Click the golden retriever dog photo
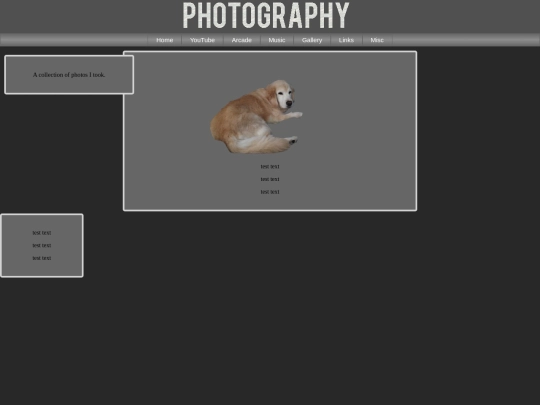The width and height of the screenshot is (540, 405). click(x=257, y=117)
